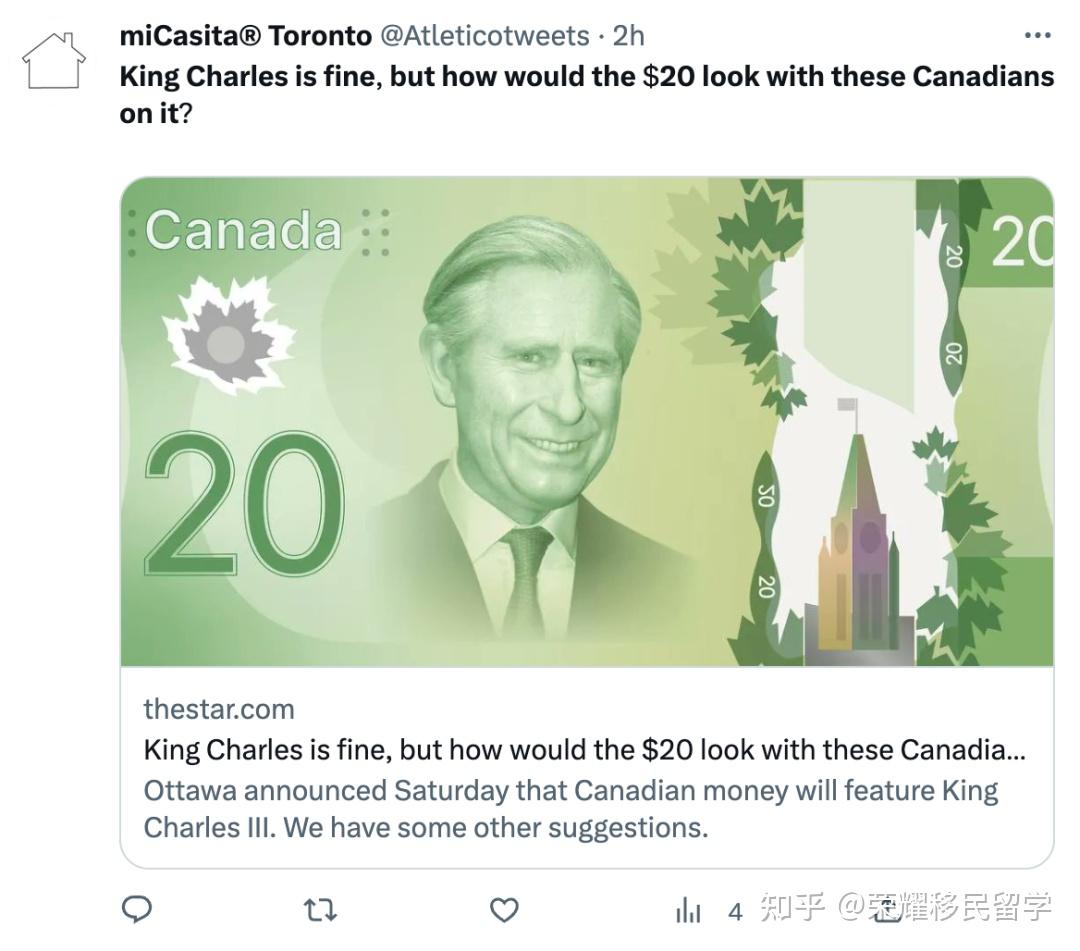
Task: Open the @Atleticotweets handle
Action: click(484, 36)
